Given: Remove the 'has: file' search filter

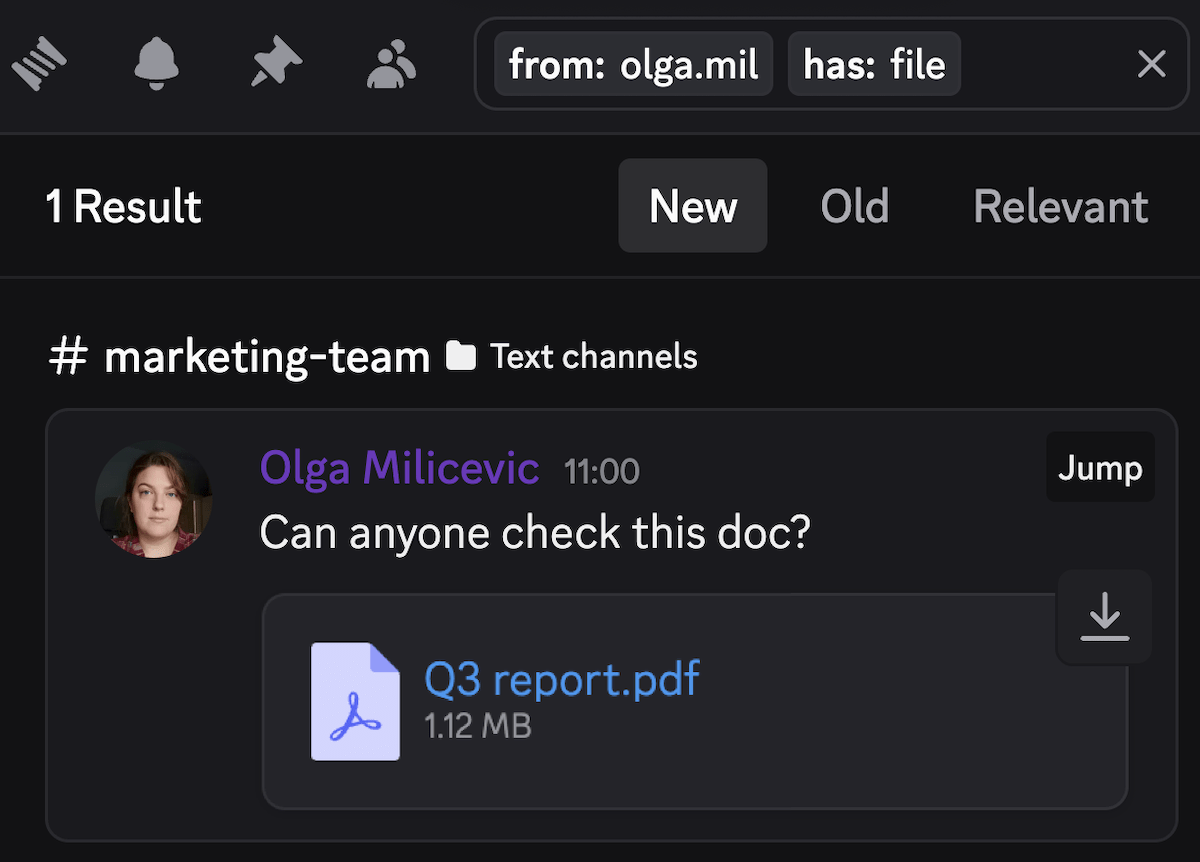Looking at the screenshot, I should [874, 63].
